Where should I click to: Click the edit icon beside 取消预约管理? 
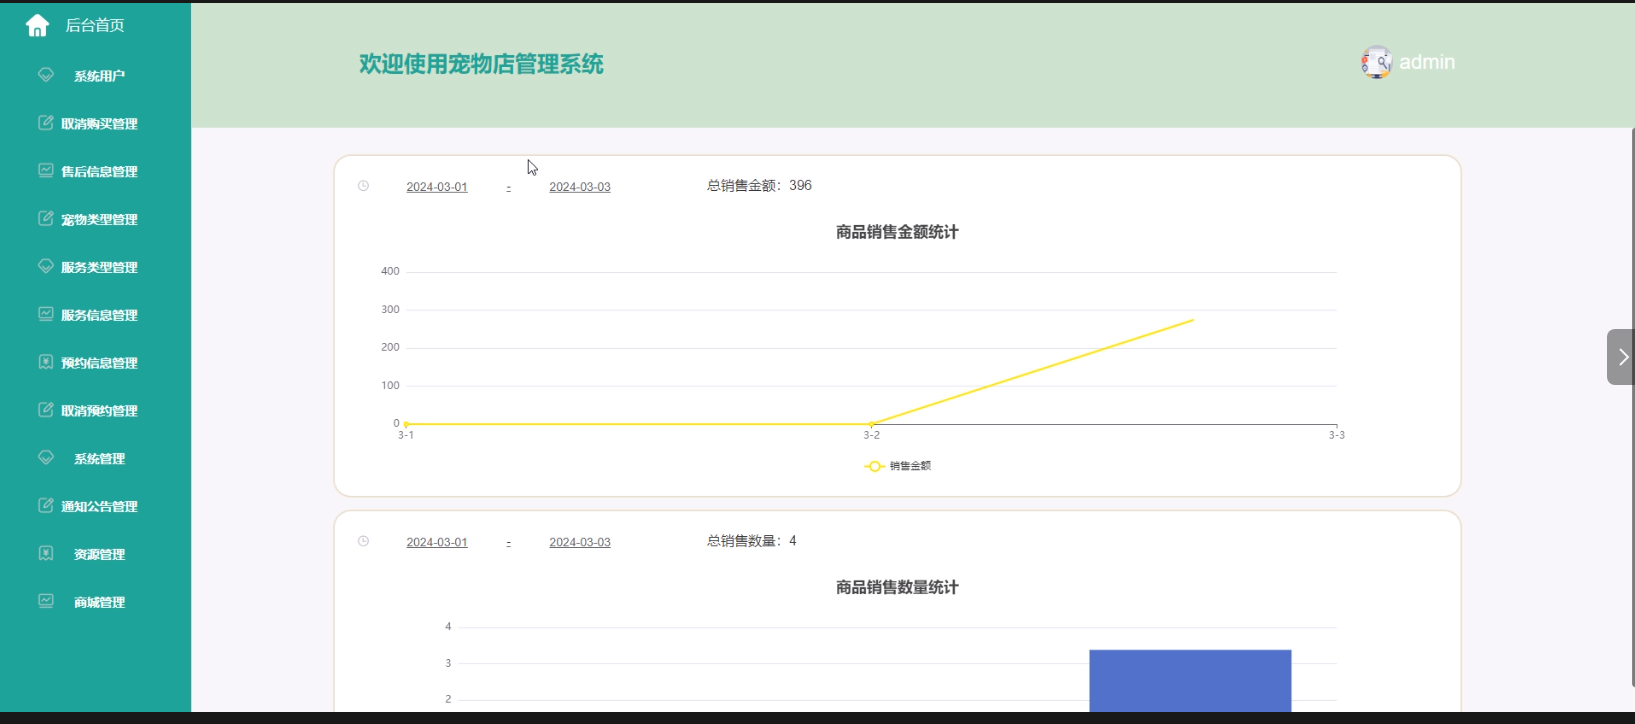point(46,410)
